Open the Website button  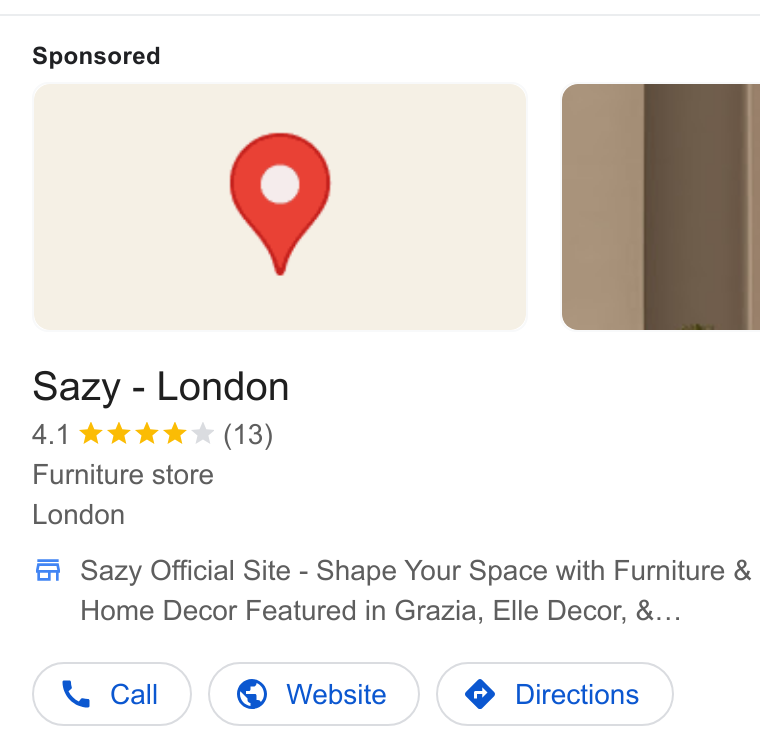[314, 694]
